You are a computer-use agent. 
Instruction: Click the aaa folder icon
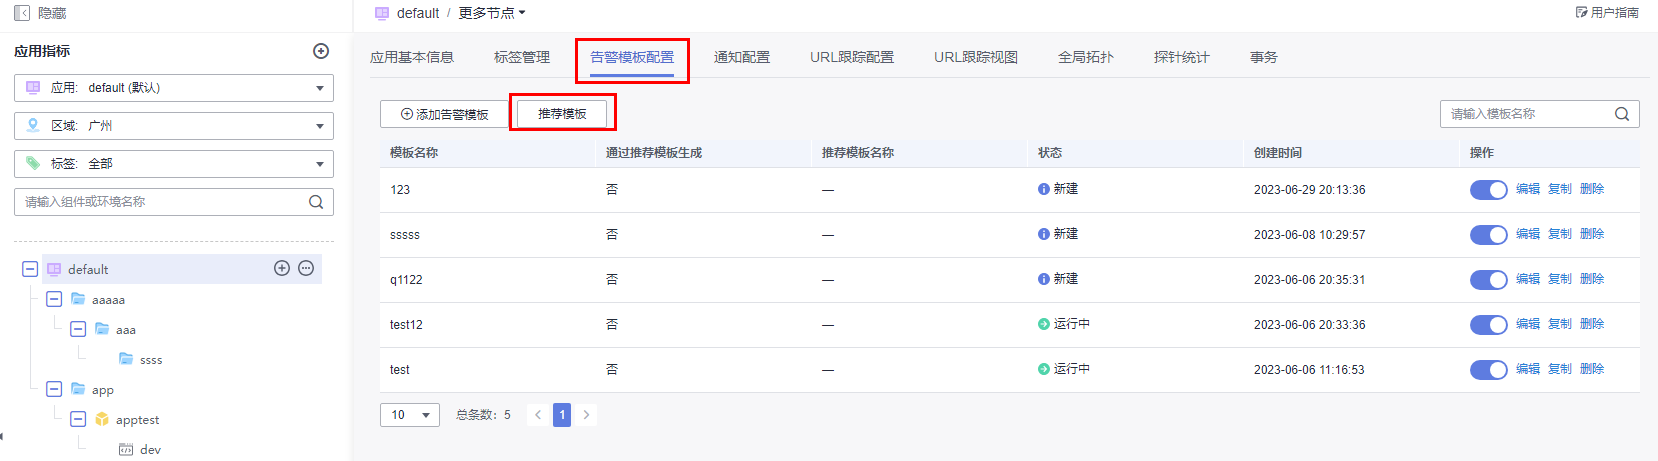[102, 329]
